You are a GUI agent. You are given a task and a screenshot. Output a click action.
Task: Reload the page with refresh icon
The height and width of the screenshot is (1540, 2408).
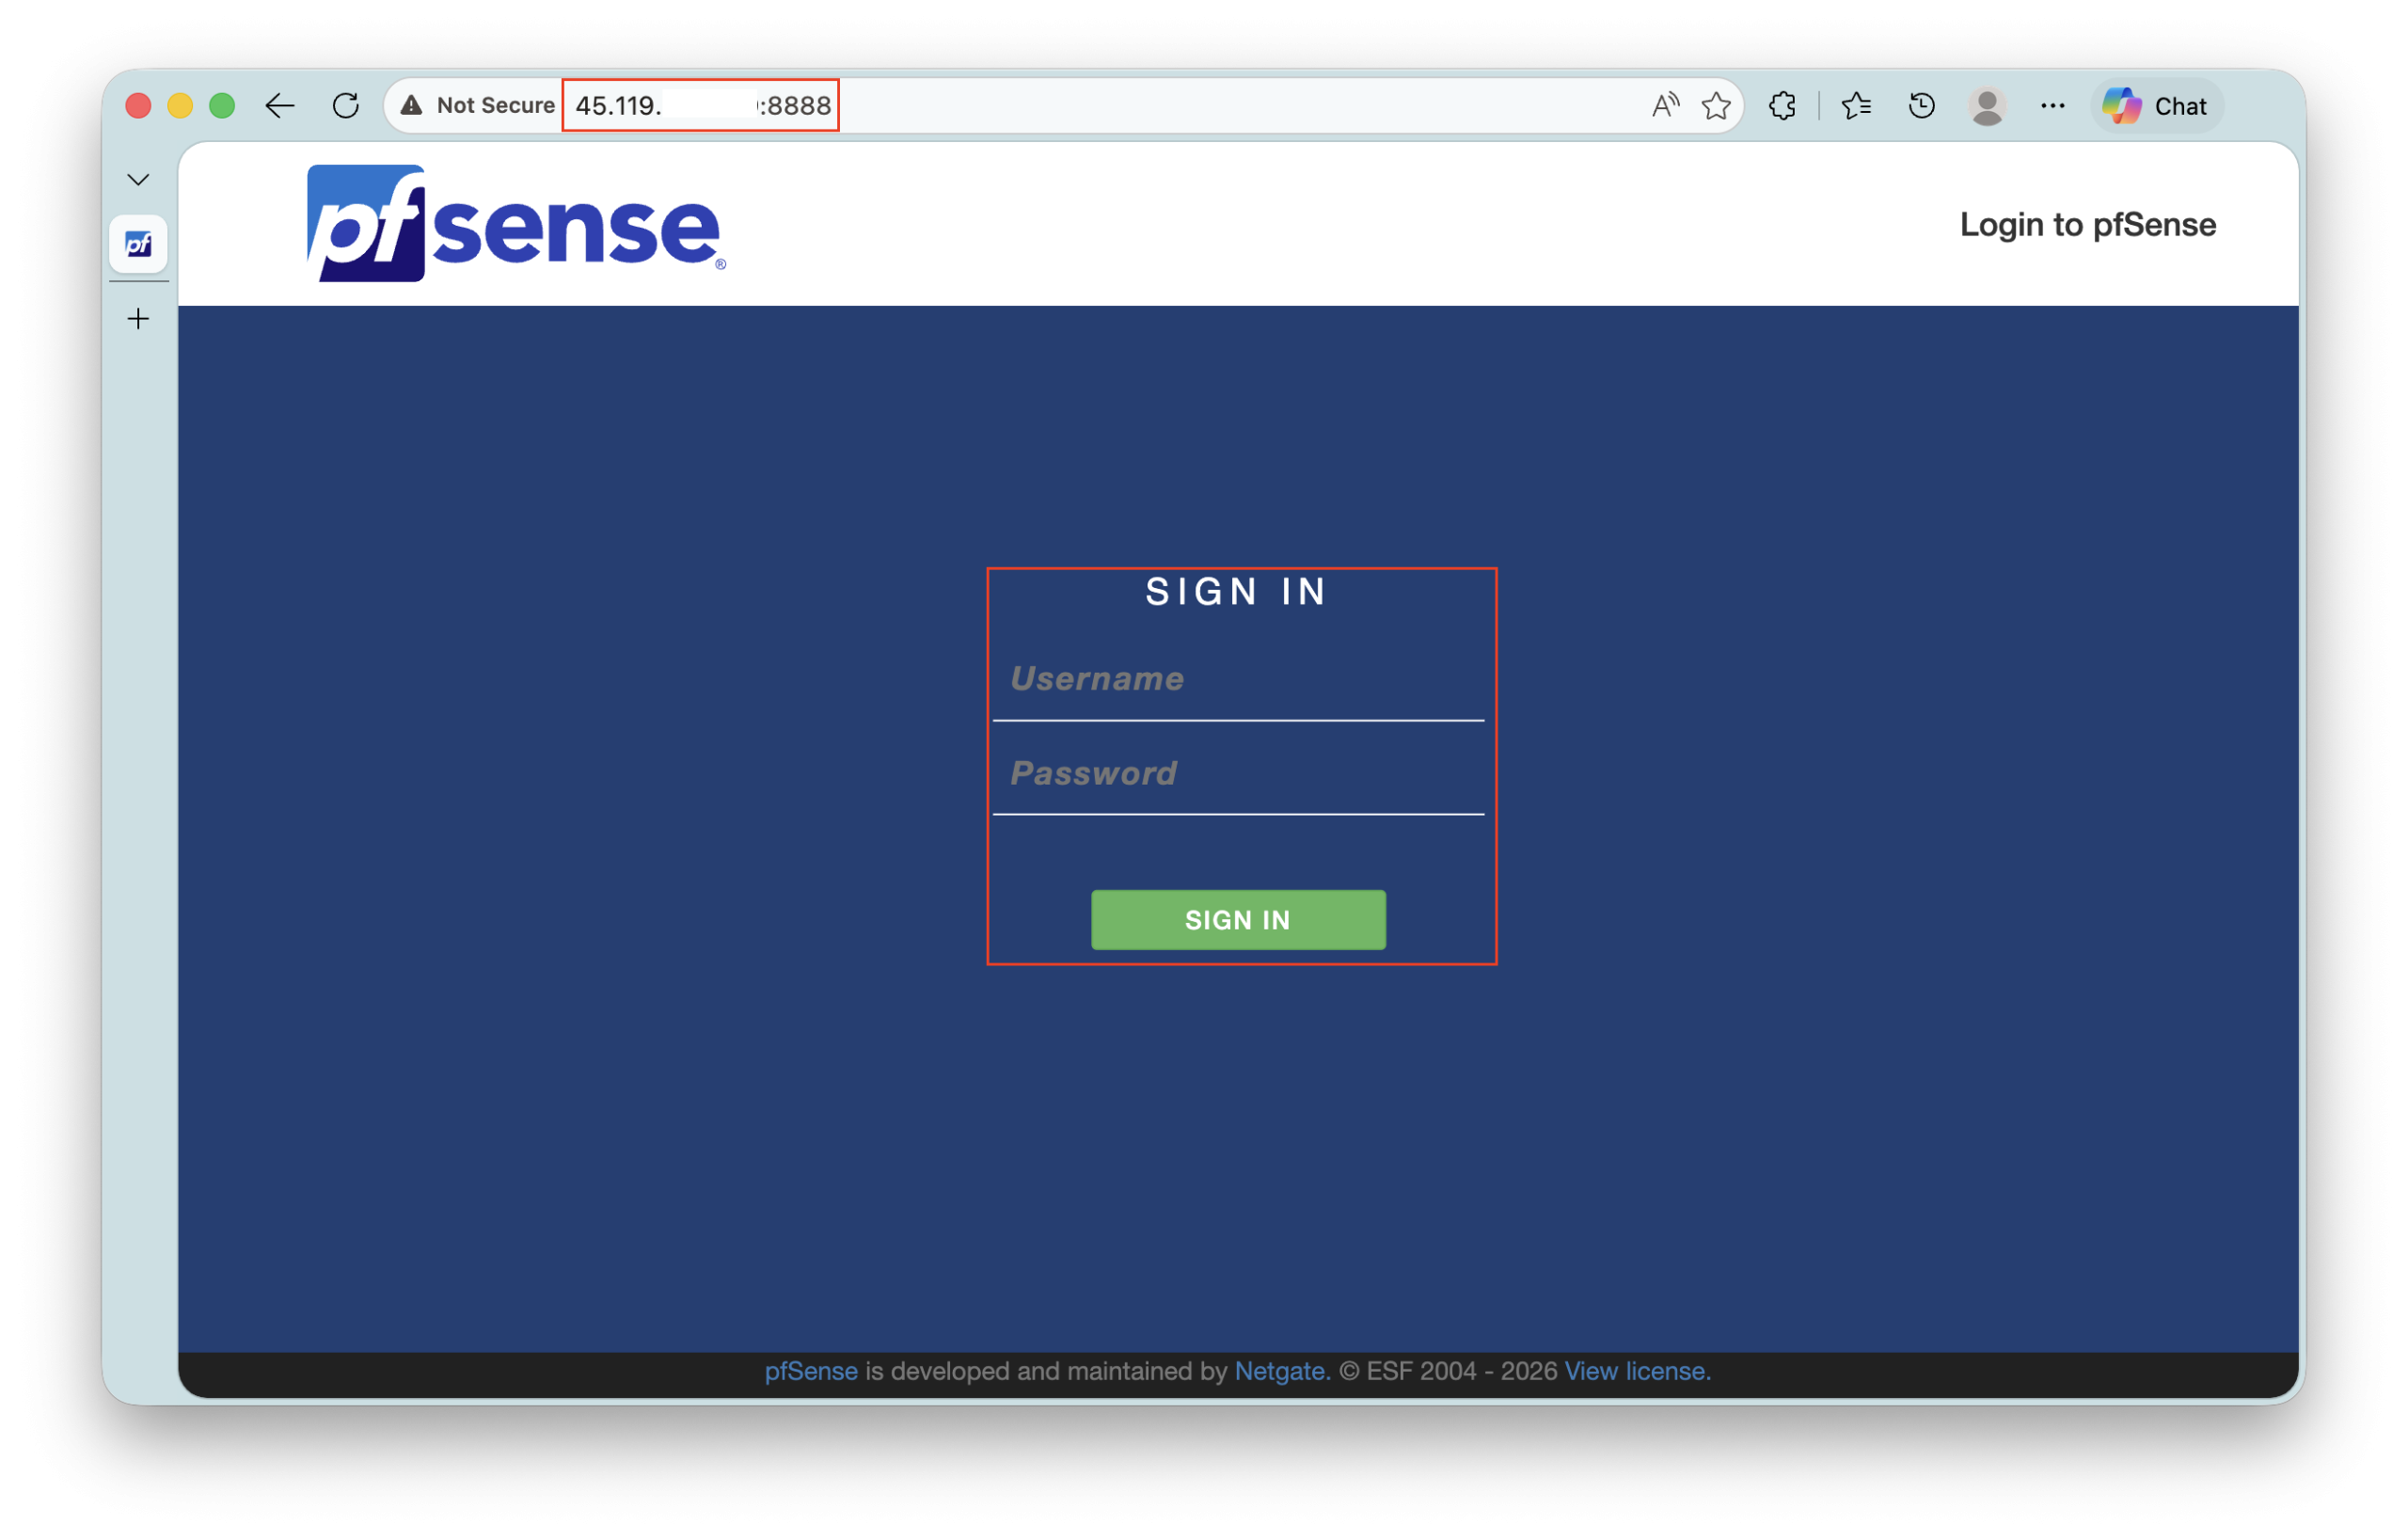[x=346, y=106]
